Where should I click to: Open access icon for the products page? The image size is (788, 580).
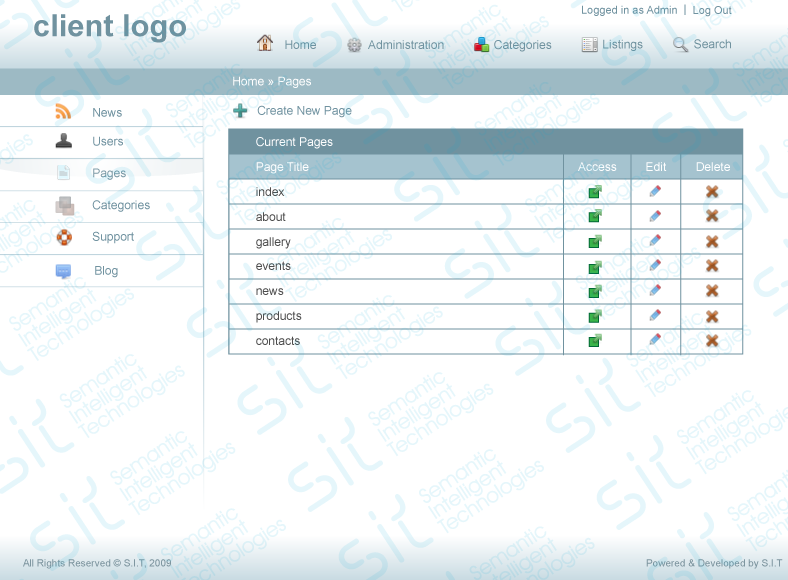pos(595,316)
